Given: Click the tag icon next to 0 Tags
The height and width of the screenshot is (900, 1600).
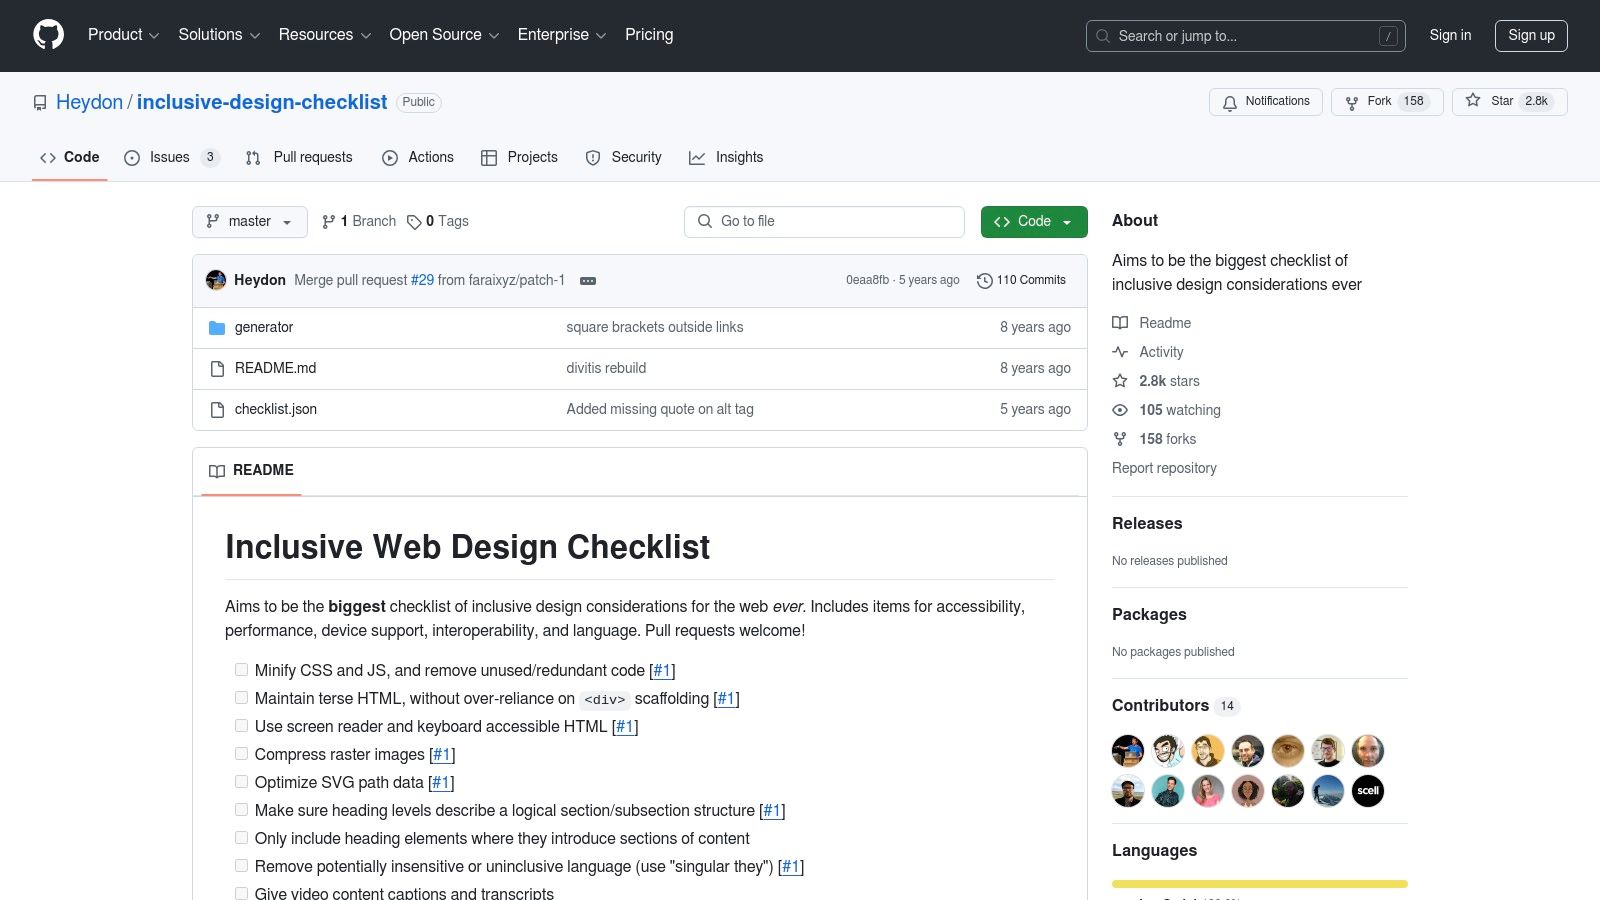Looking at the screenshot, I should tap(414, 222).
